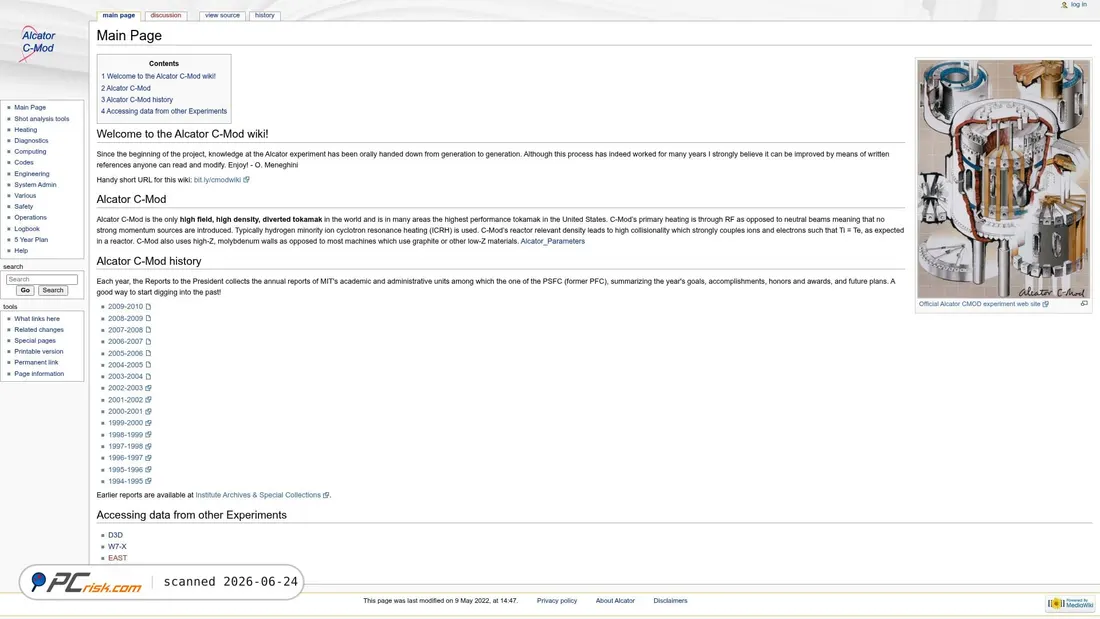Open the Permanent link tool
Screen dimensions: 1100x619
click(x=36, y=362)
